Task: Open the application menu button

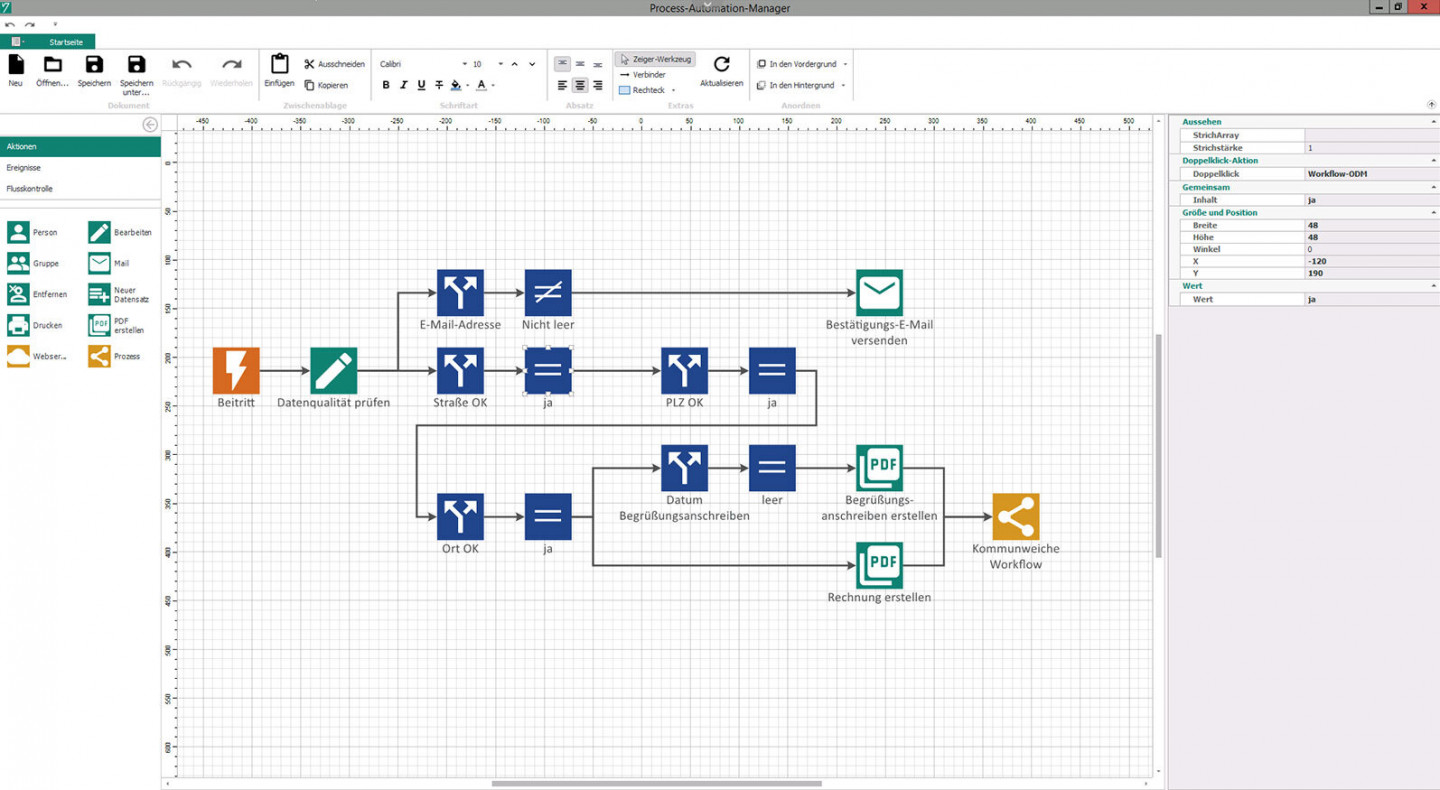Action: click(17, 42)
